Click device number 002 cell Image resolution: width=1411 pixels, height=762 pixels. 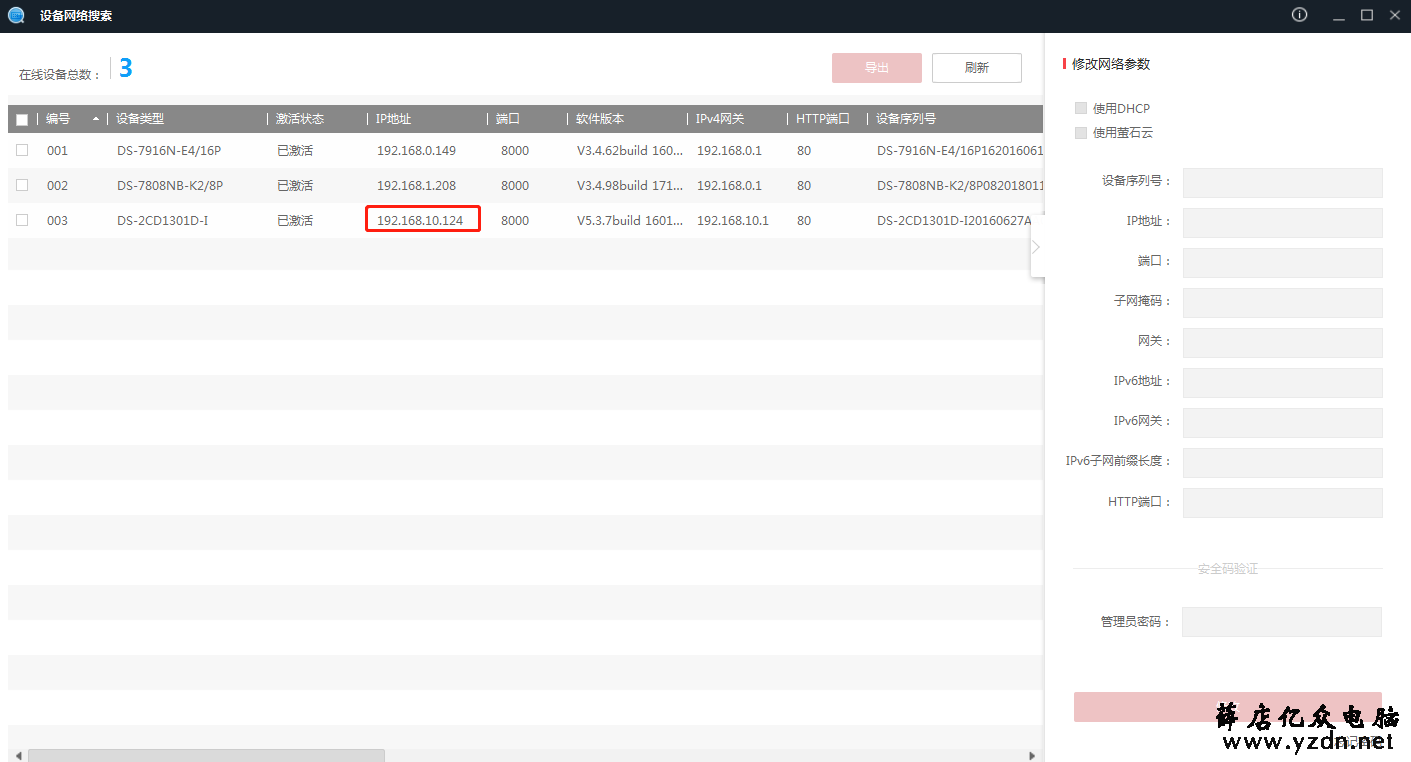click(x=57, y=185)
